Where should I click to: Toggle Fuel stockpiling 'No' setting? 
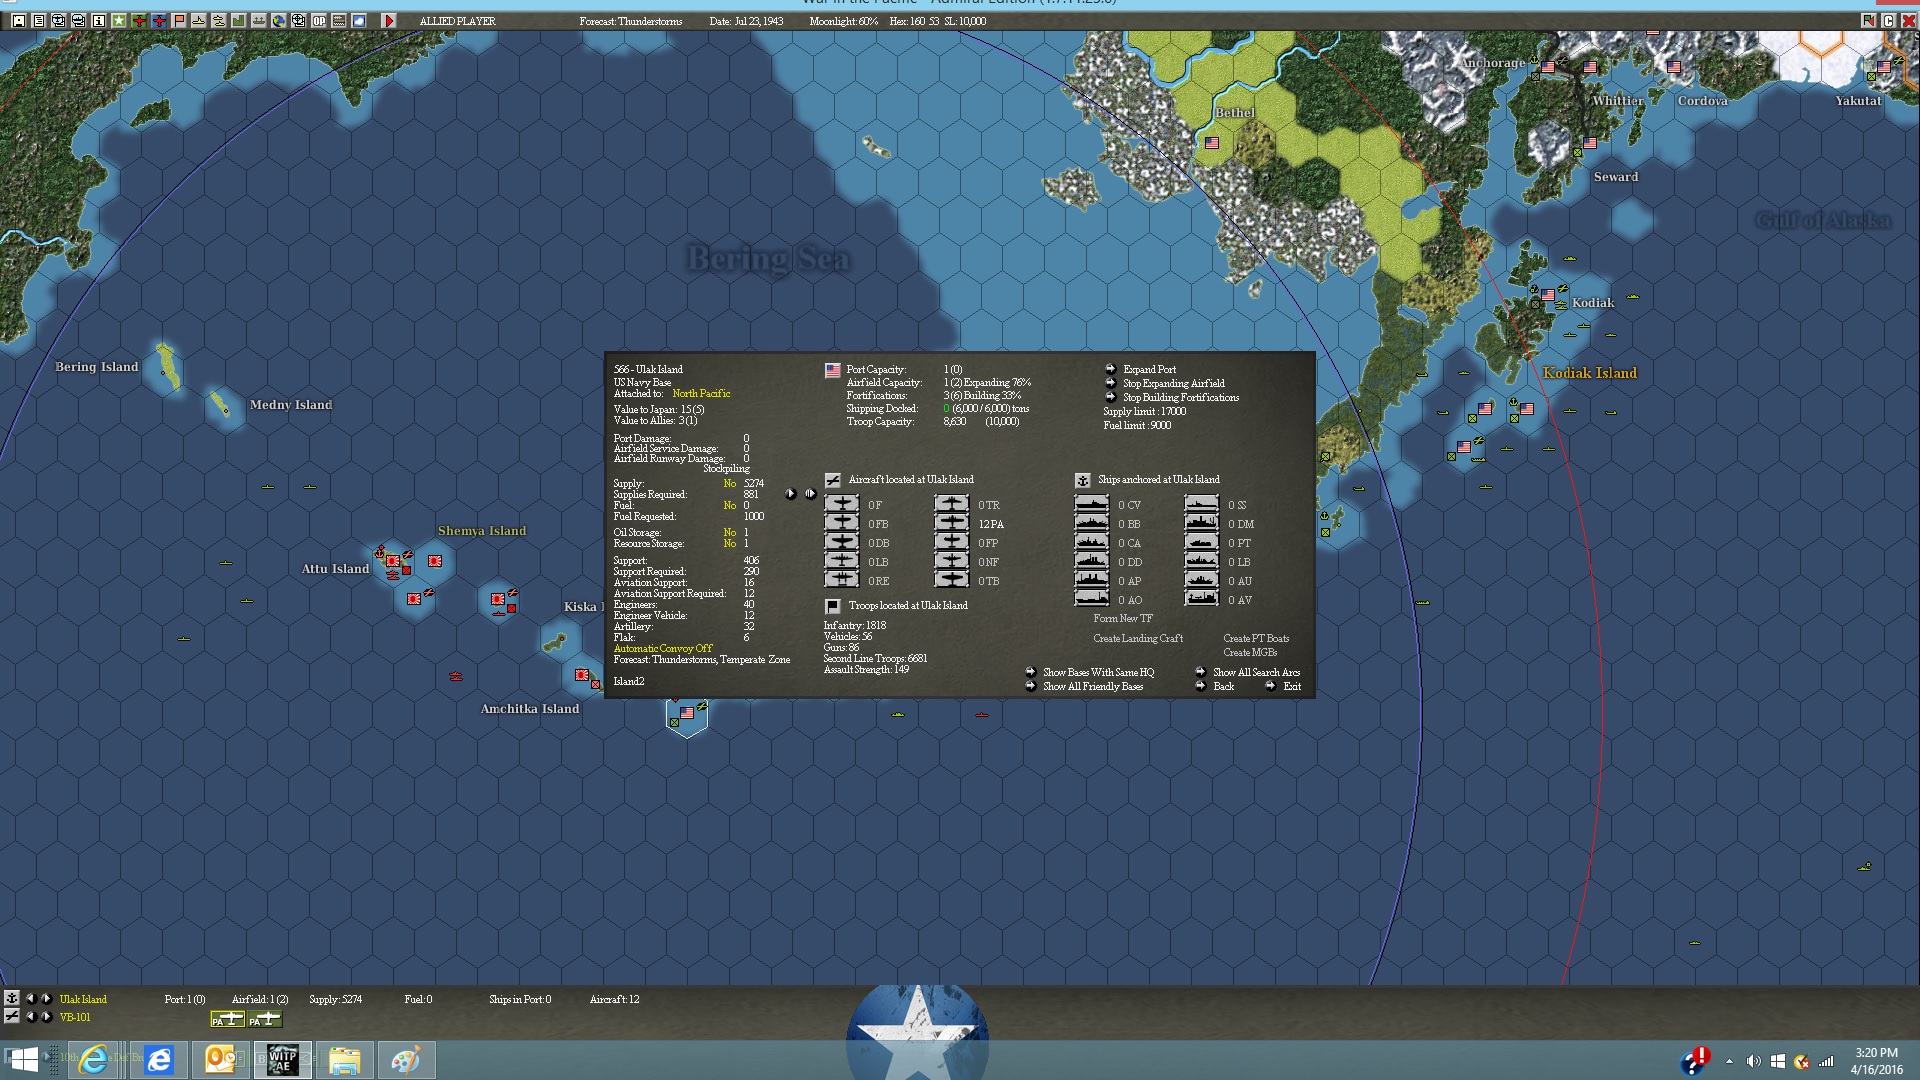[730, 506]
